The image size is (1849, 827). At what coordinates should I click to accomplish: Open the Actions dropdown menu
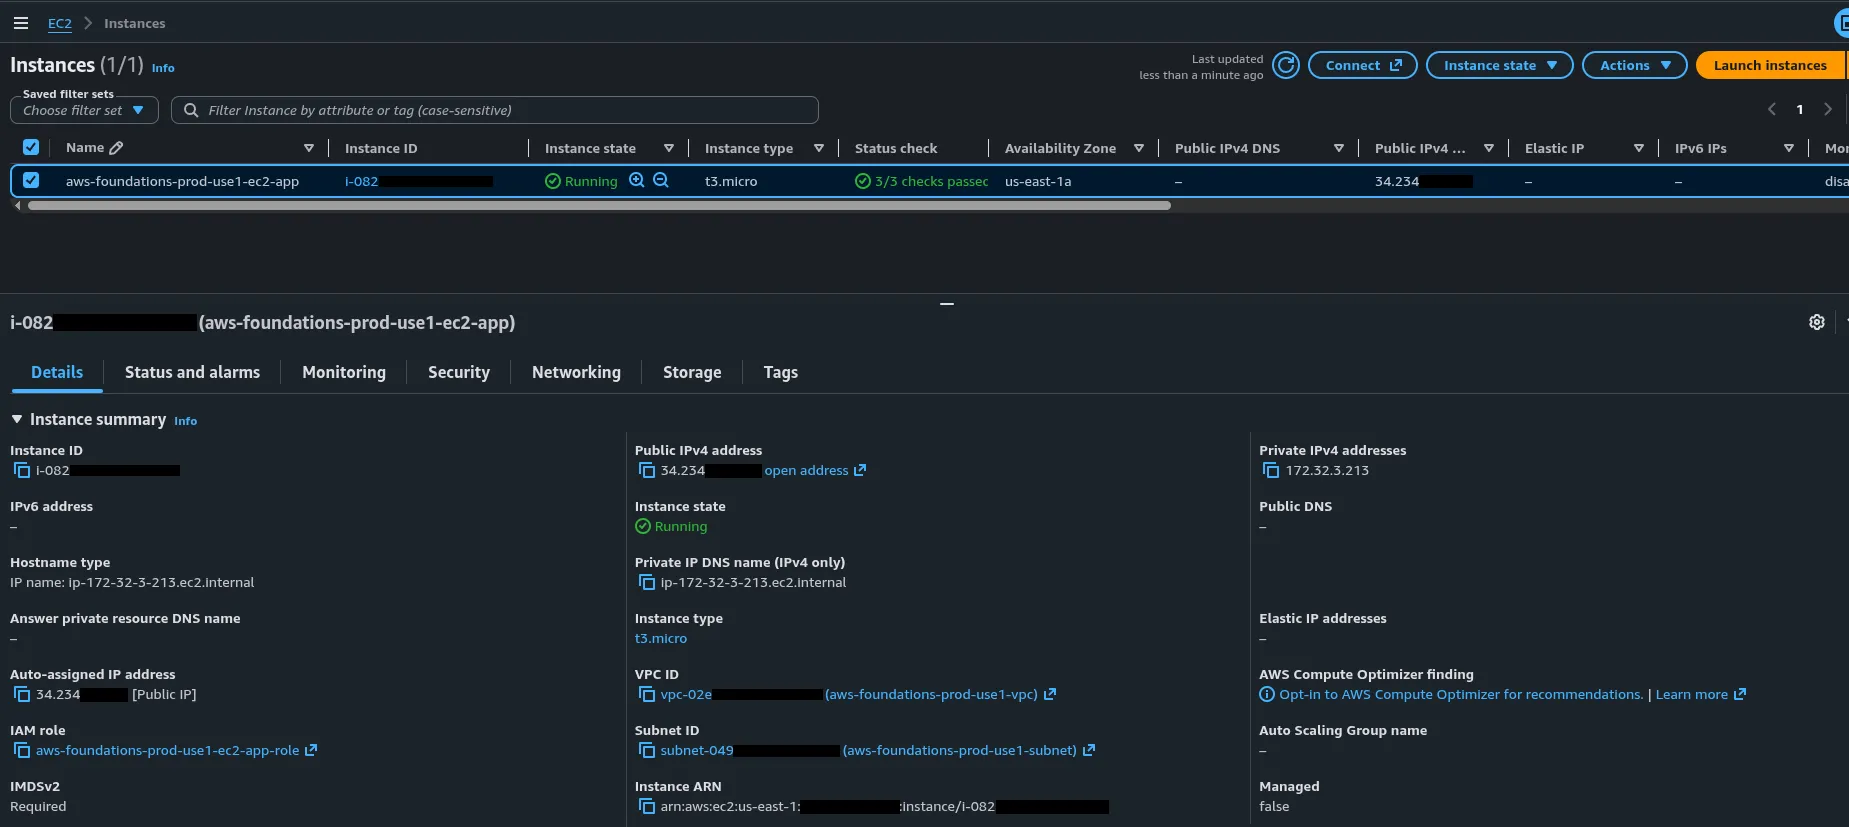[x=1635, y=65]
